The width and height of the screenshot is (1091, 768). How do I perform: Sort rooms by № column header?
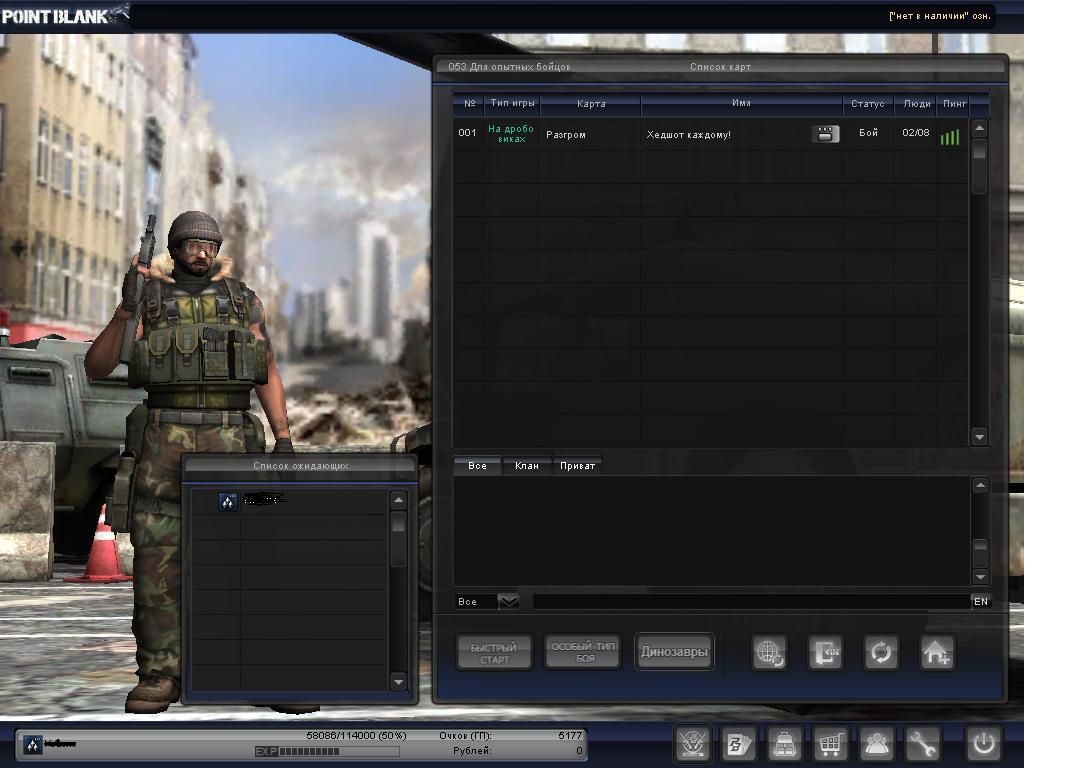coord(469,104)
